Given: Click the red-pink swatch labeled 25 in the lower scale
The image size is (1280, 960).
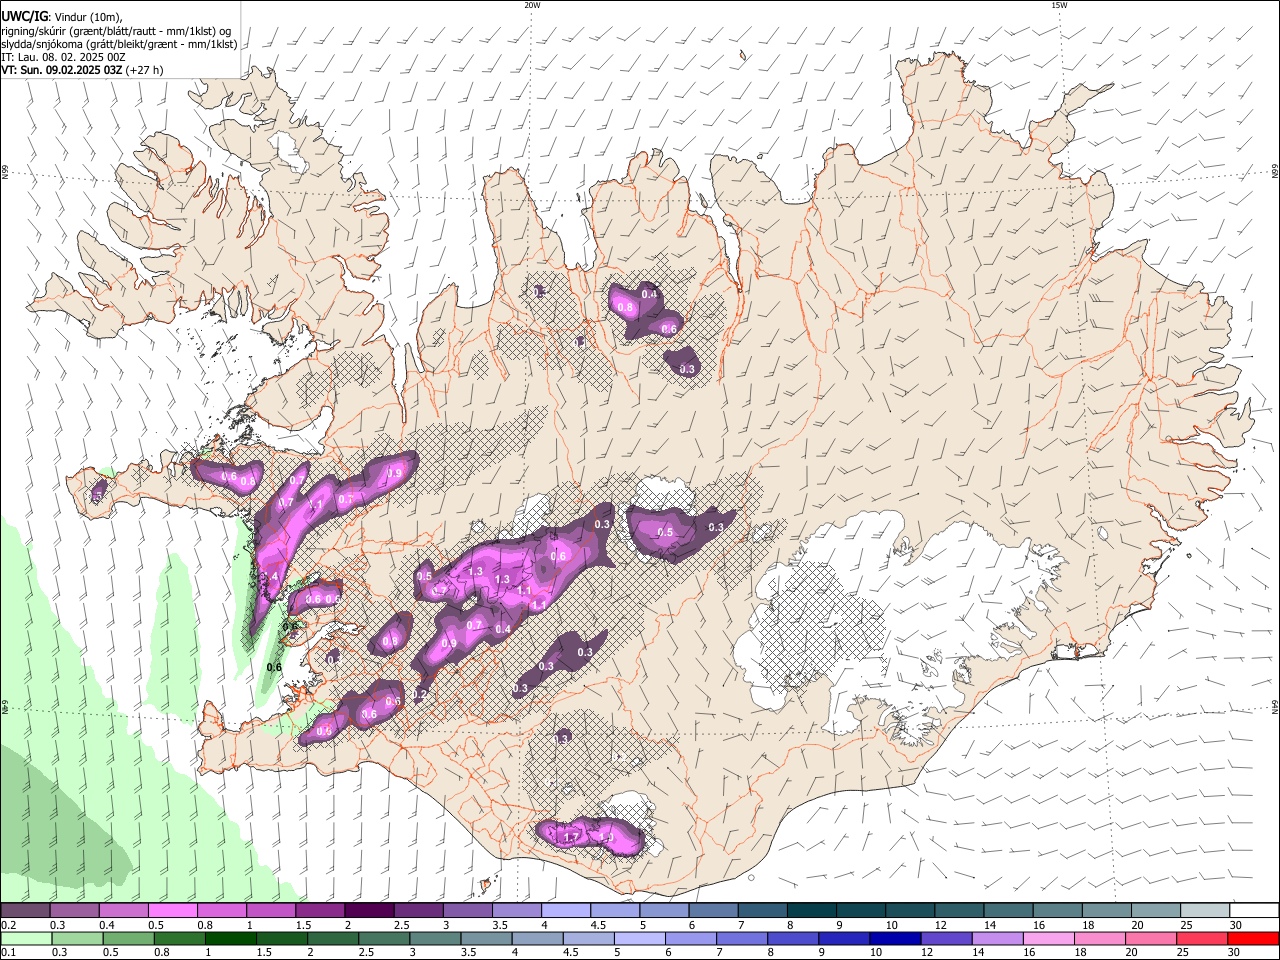Looking at the screenshot, I should pos(1203,938).
